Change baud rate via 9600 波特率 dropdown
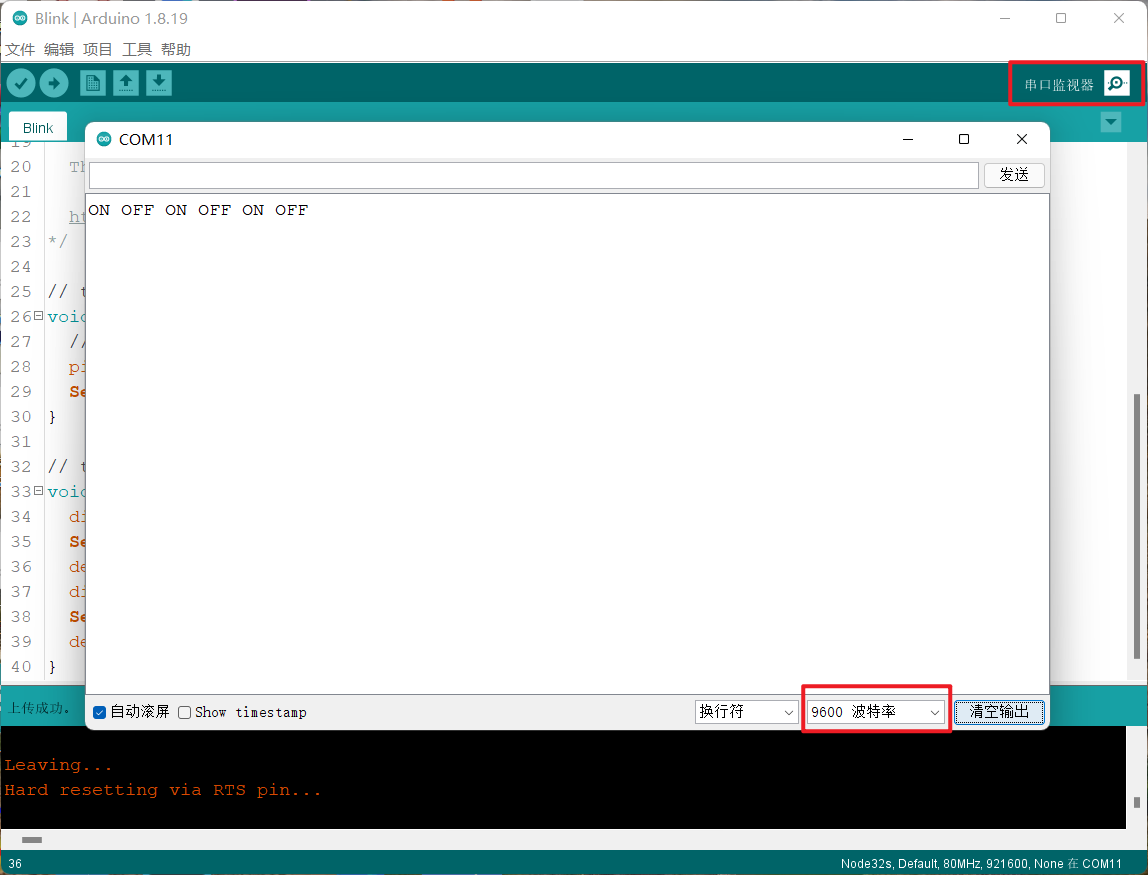The image size is (1148, 875). click(x=874, y=711)
